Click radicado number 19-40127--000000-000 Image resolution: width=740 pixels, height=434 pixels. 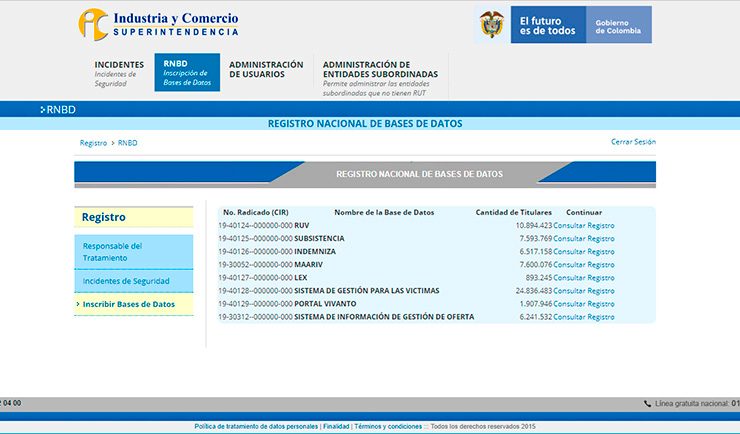point(255,278)
